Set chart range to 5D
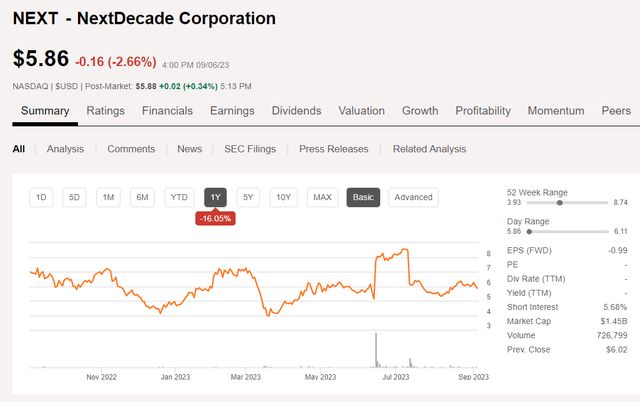This screenshot has height=402, width=640. 74,198
